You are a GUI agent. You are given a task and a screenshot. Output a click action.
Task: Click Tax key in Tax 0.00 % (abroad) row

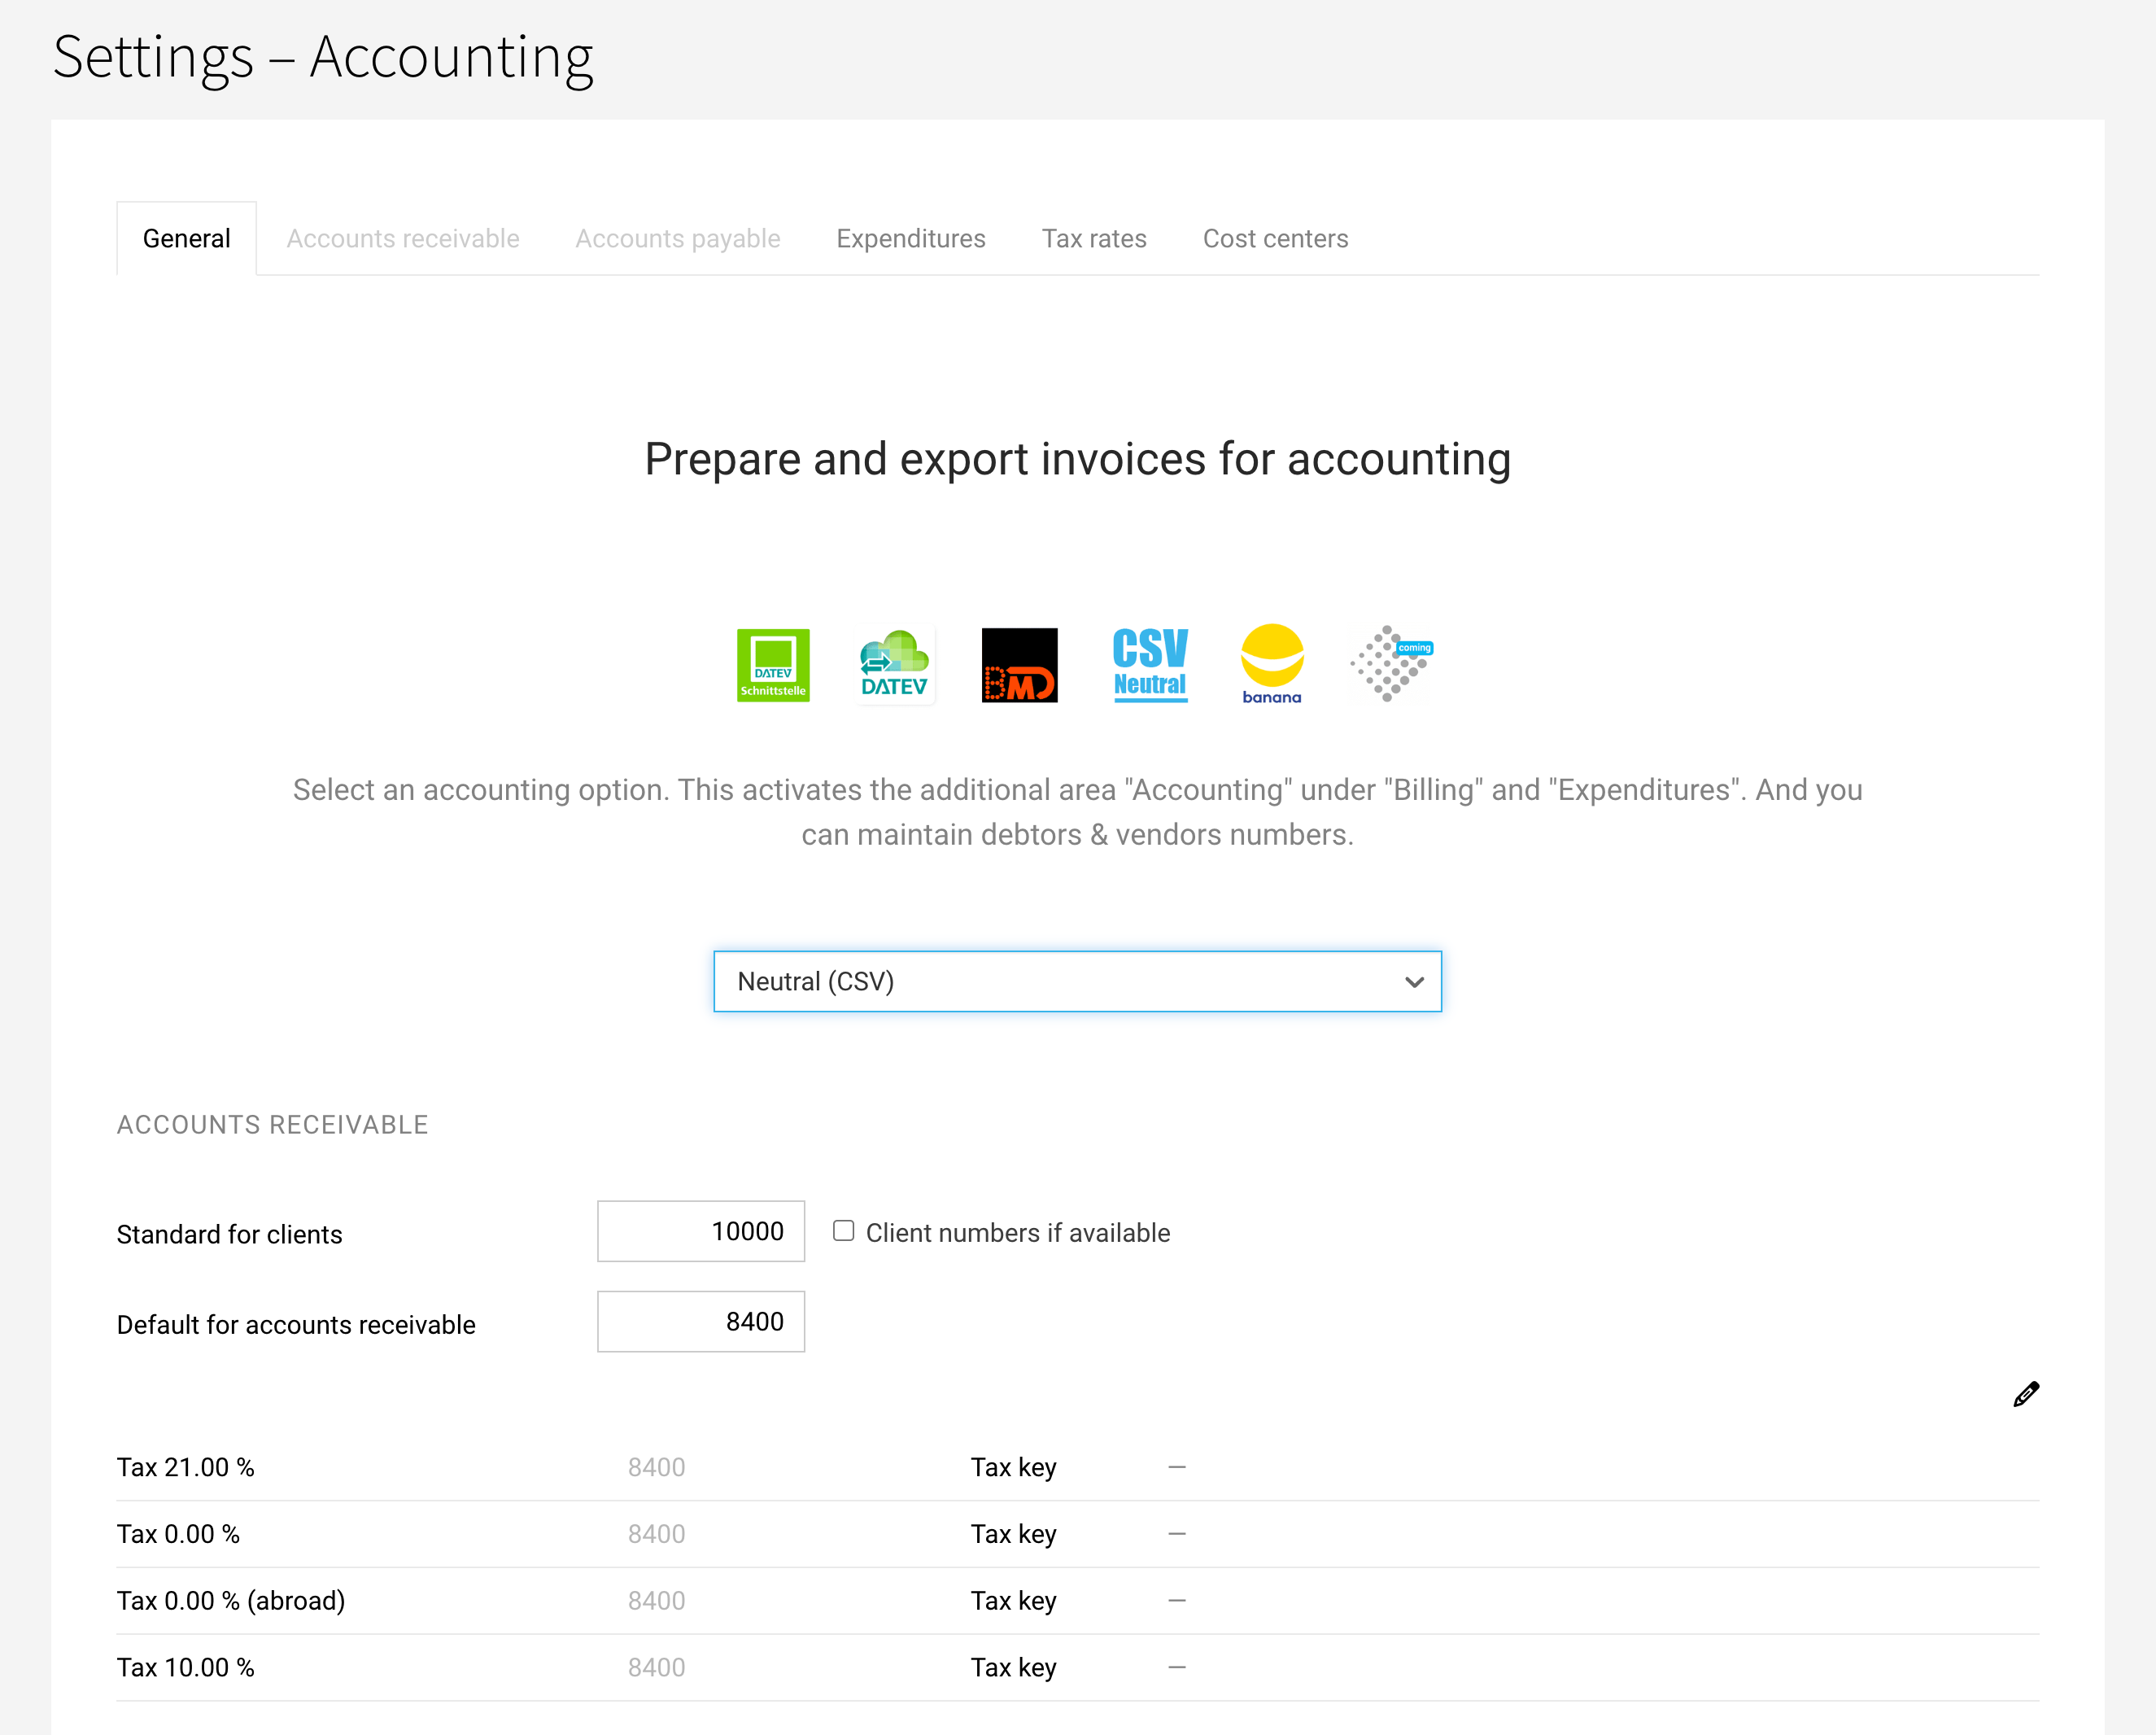[1013, 1601]
